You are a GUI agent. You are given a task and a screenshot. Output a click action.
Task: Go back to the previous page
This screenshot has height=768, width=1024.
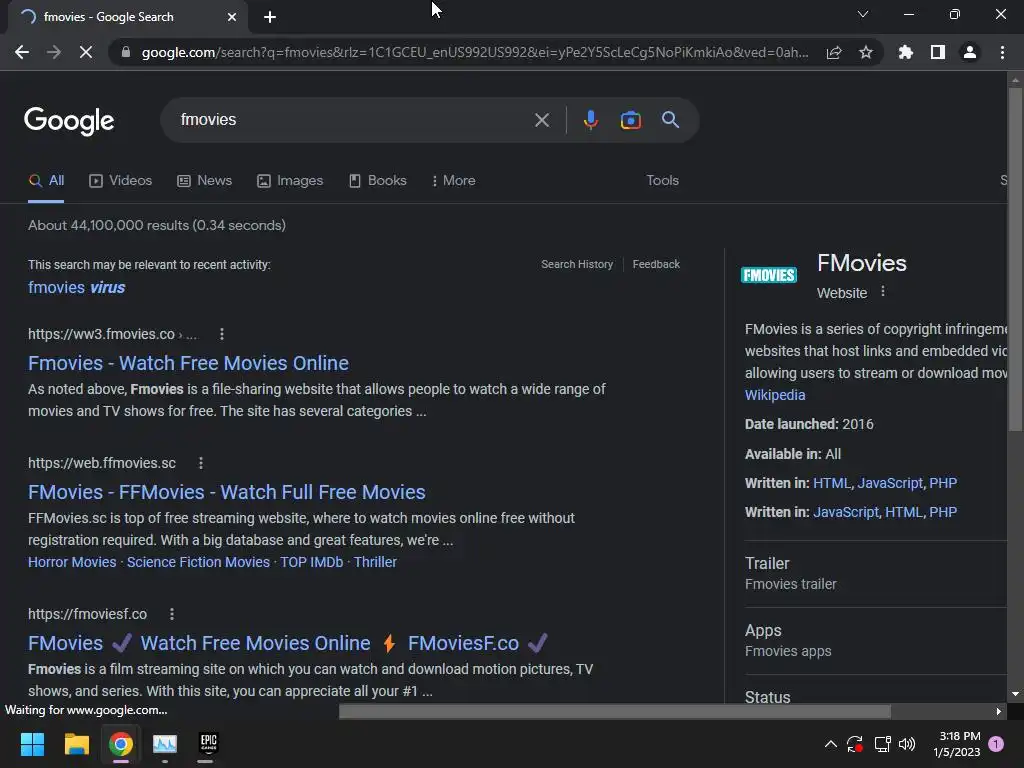pyautogui.click(x=22, y=52)
